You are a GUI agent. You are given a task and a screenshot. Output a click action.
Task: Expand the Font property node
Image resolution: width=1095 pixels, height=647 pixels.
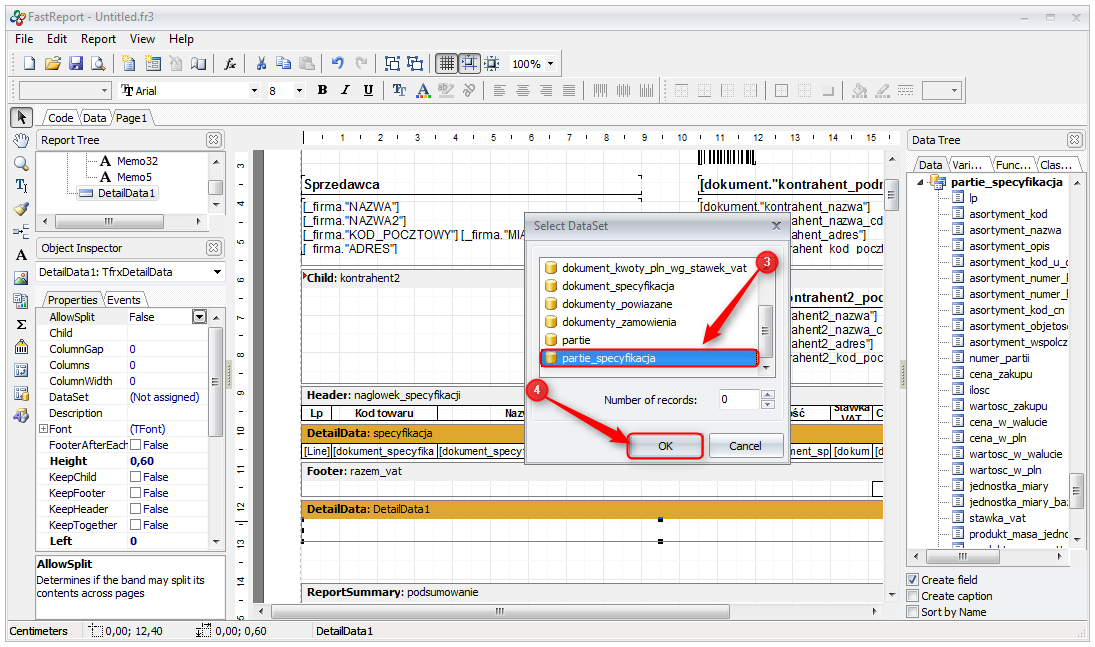(x=43, y=429)
